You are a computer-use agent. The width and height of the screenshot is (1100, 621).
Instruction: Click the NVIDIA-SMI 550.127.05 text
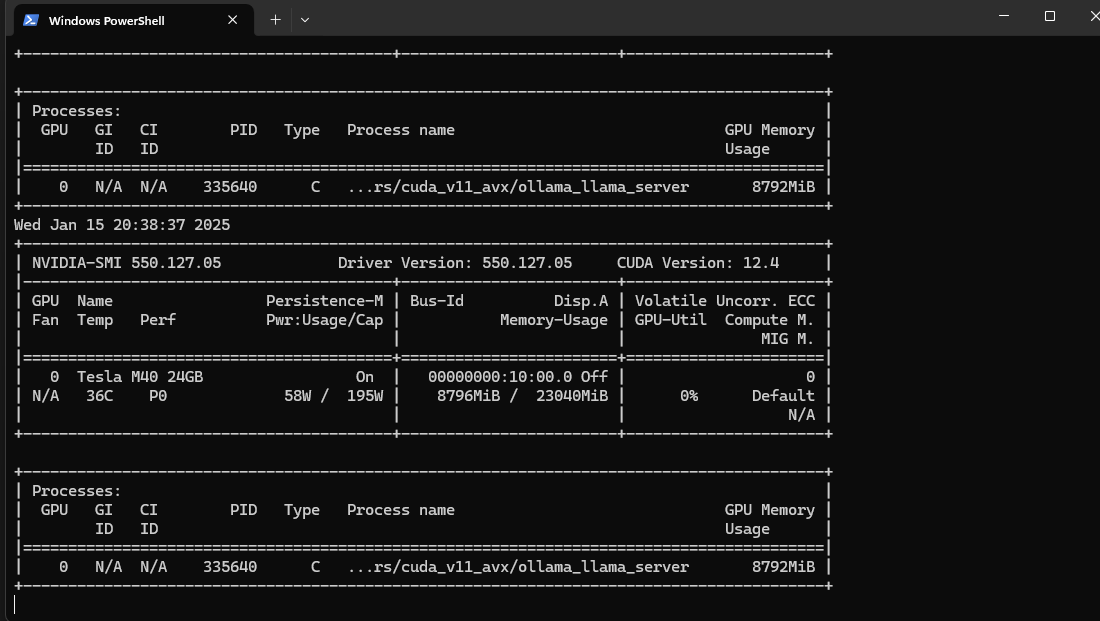coord(126,262)
